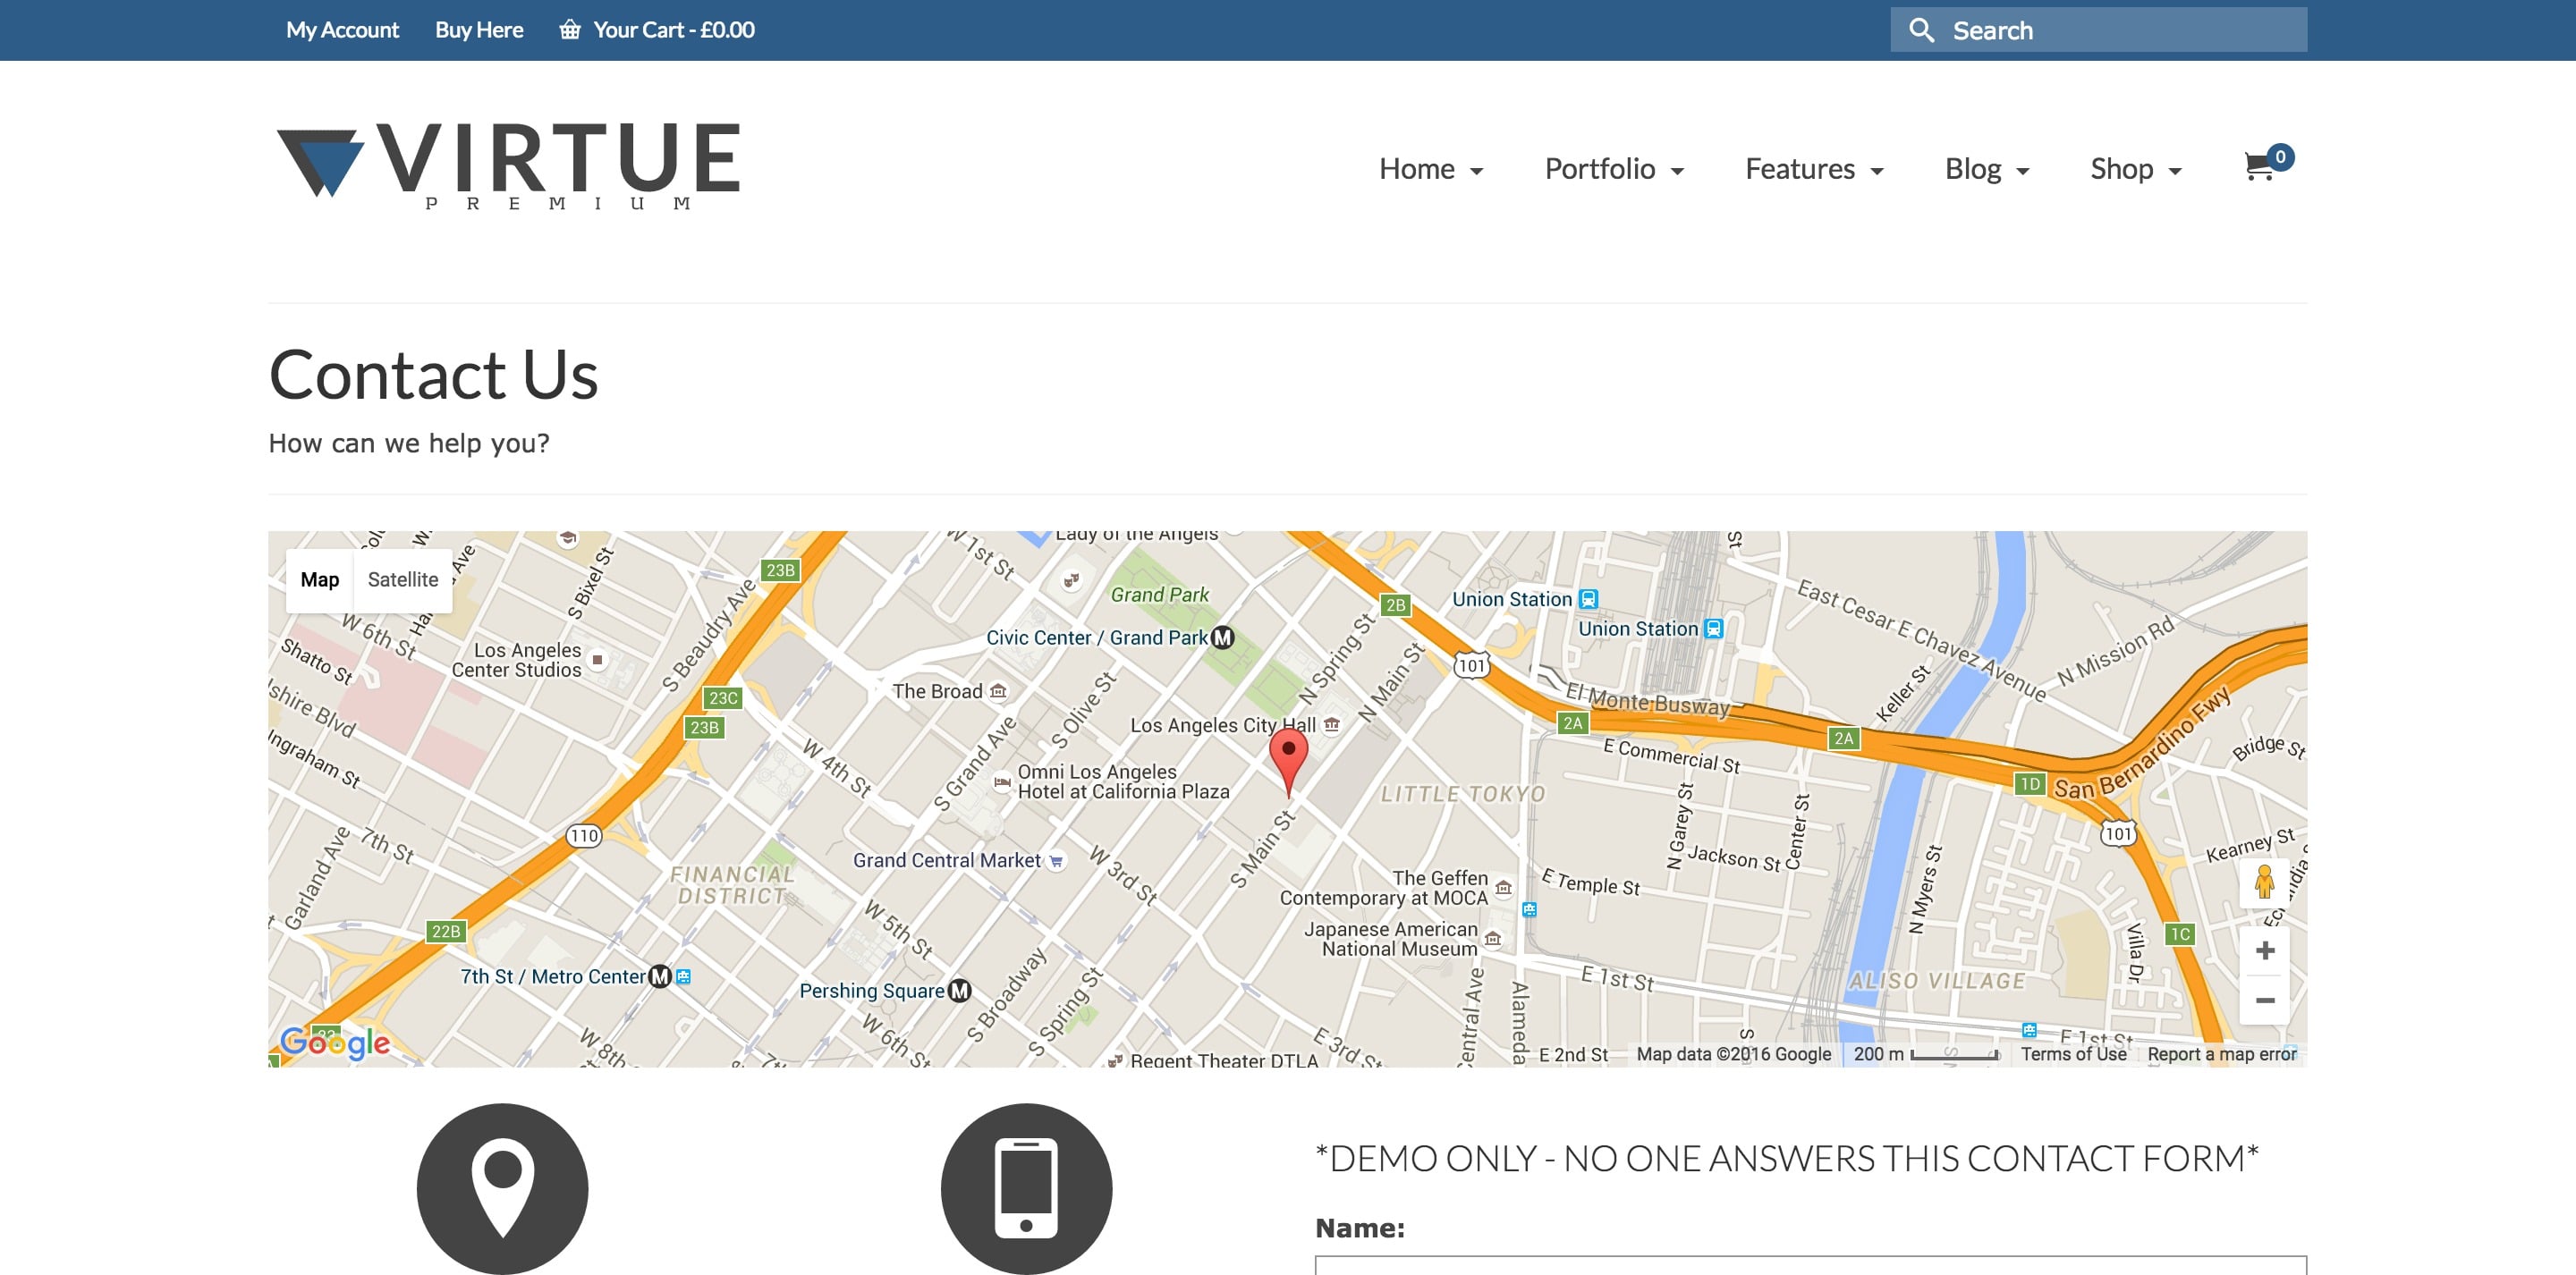Click the shopping cart icon in main navigation
2576x1275 pixels.
tap(2259, 167)
